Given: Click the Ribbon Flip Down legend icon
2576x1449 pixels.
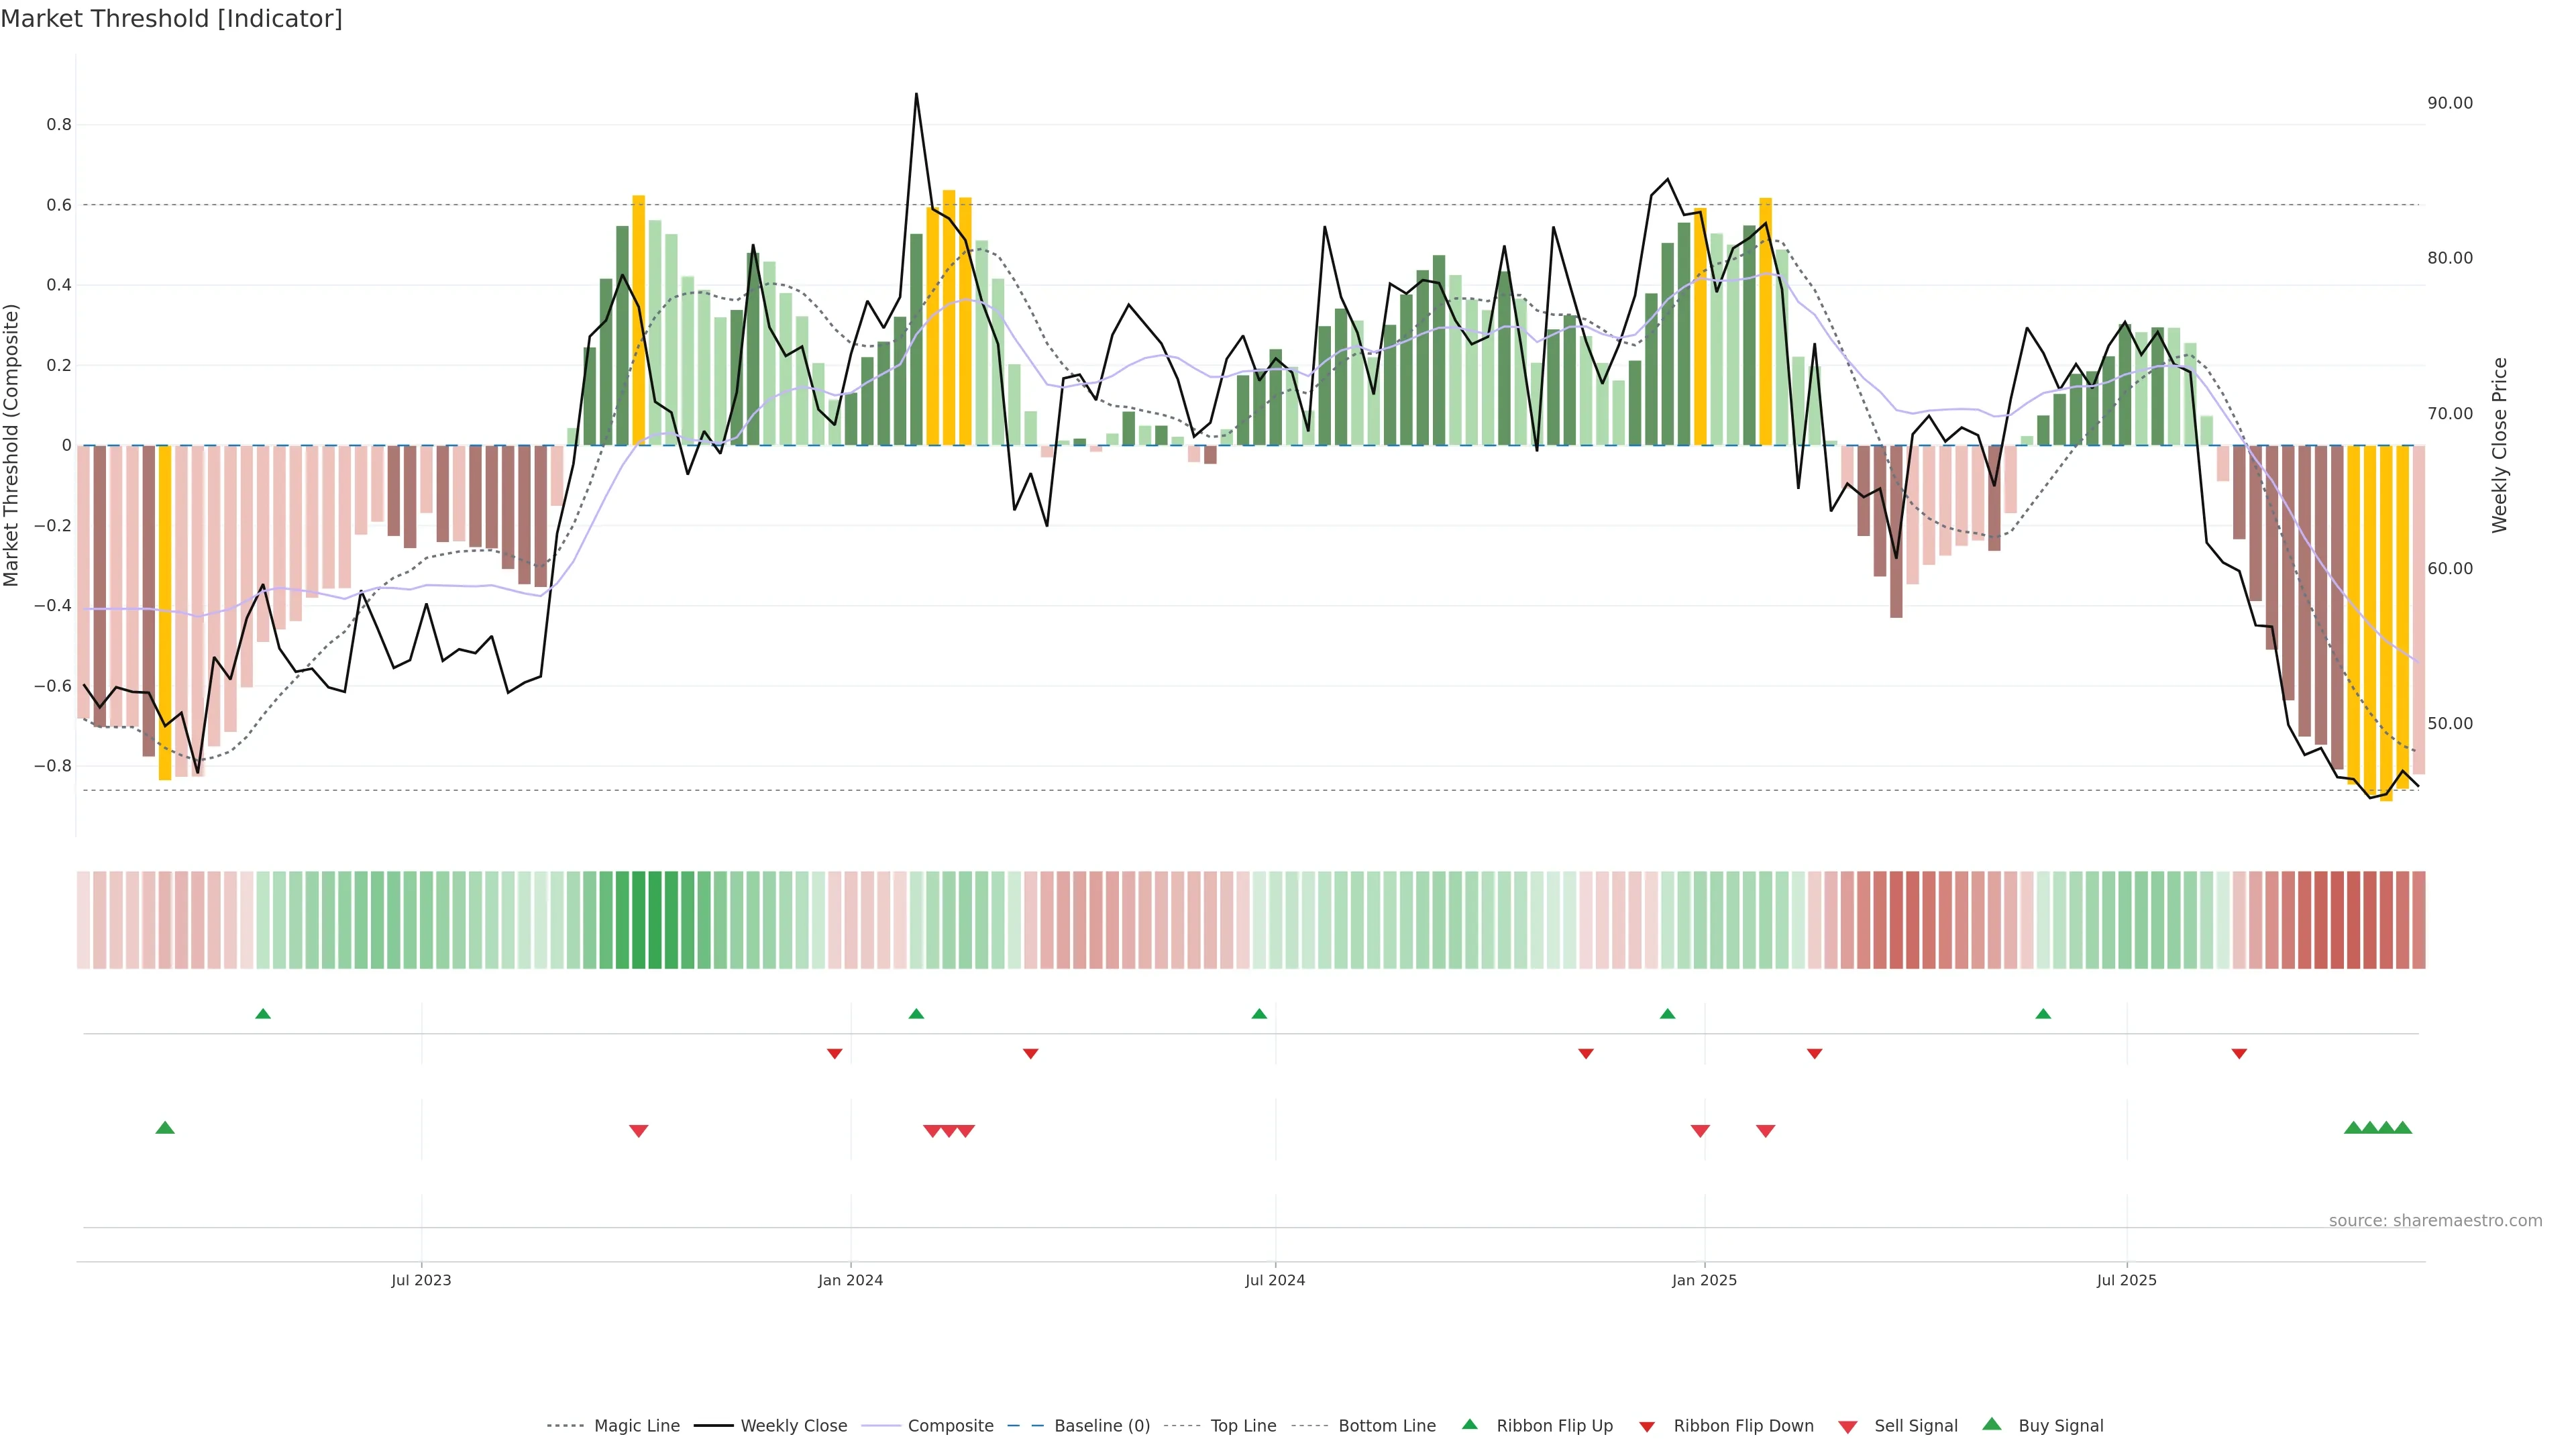Looking at the screenshot, I should click(1647, 1427).
